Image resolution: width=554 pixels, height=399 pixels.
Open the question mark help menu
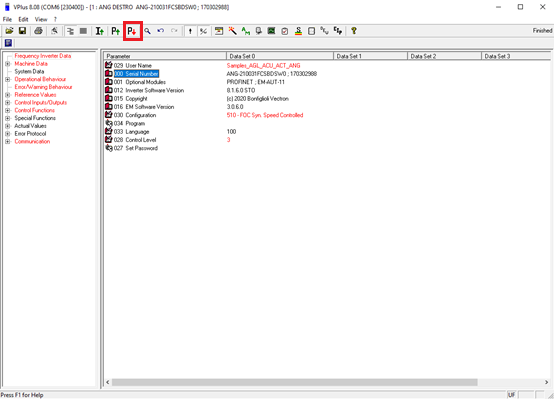click(55, 19)
